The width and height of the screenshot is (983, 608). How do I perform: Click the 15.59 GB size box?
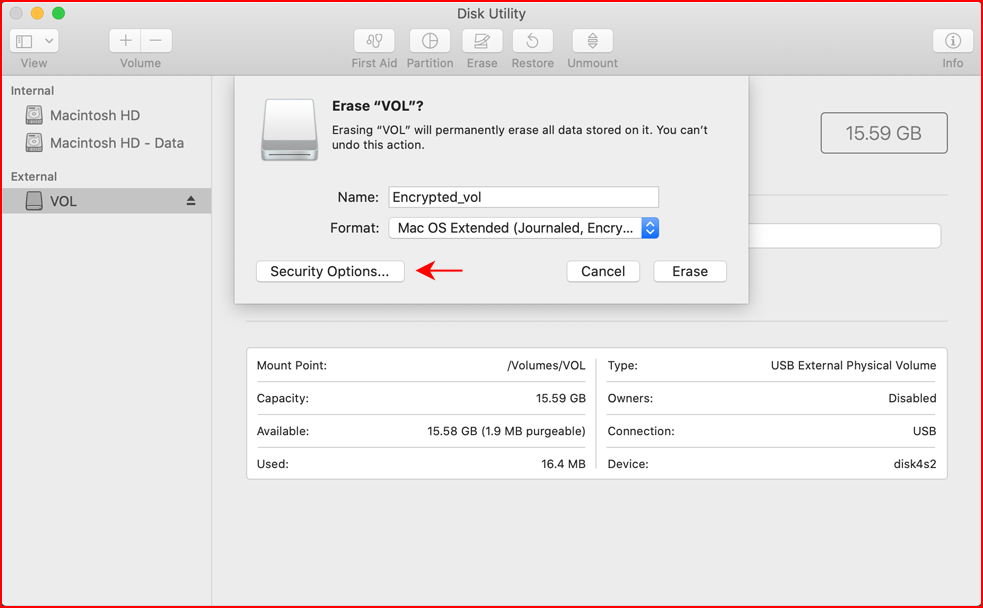[884, 133]
